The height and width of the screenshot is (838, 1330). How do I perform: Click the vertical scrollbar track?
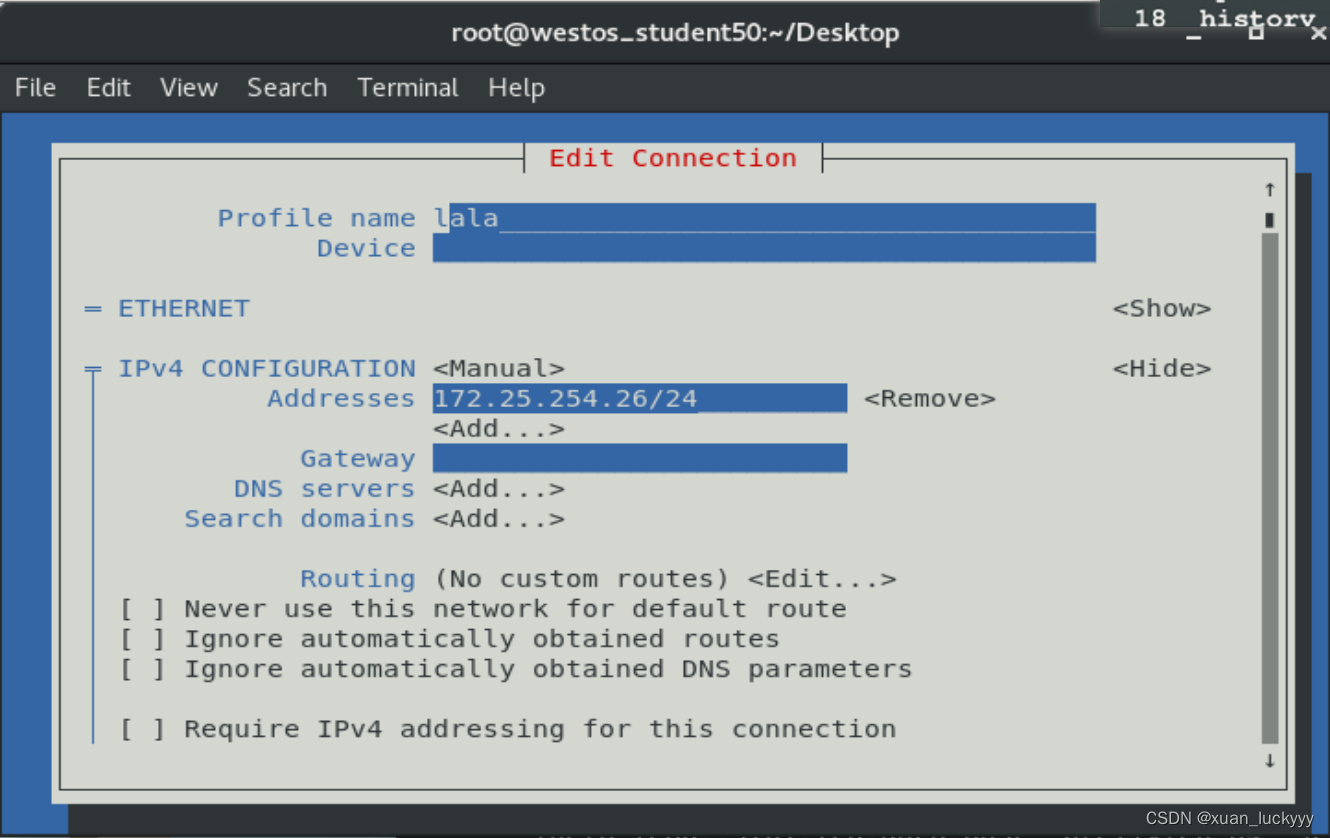click(x=1270, y=489)
